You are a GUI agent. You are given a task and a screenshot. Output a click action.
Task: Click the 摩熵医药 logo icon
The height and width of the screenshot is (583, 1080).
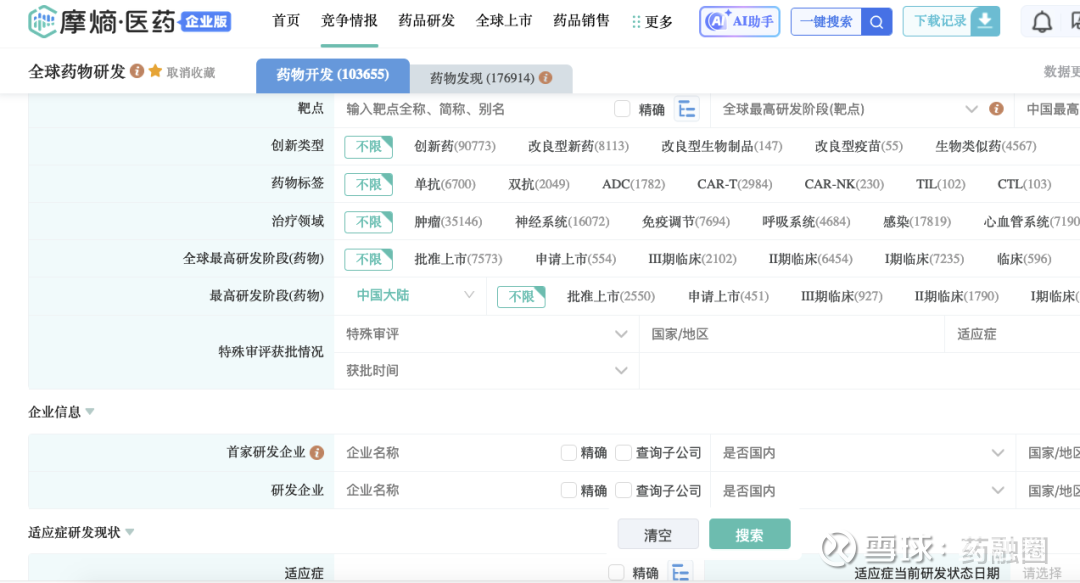[x=42, y=21]
